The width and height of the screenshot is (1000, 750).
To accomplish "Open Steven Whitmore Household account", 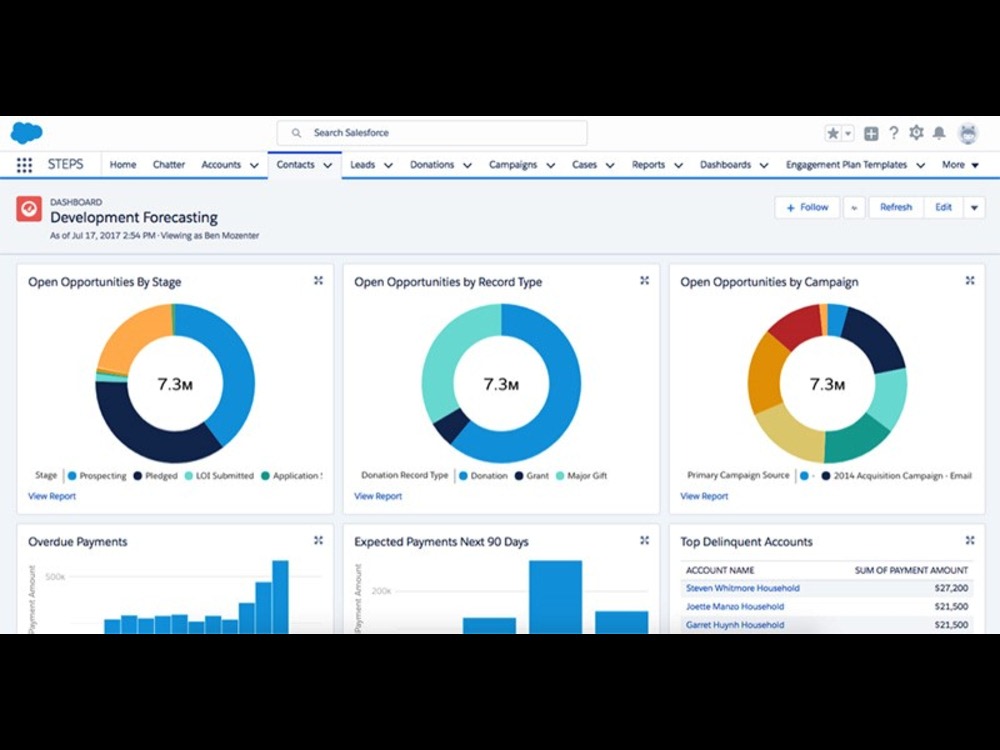I will (742, 588).
